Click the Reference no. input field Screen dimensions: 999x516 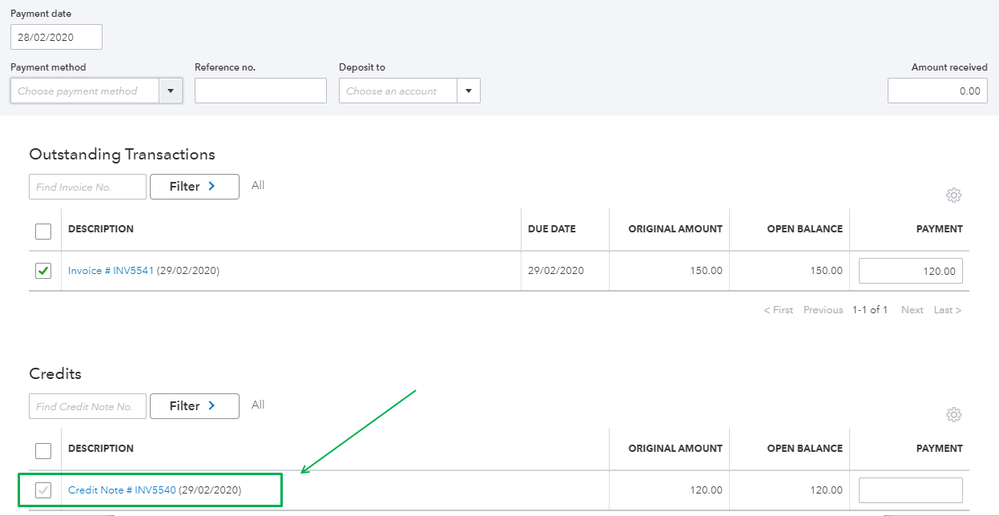260,91
